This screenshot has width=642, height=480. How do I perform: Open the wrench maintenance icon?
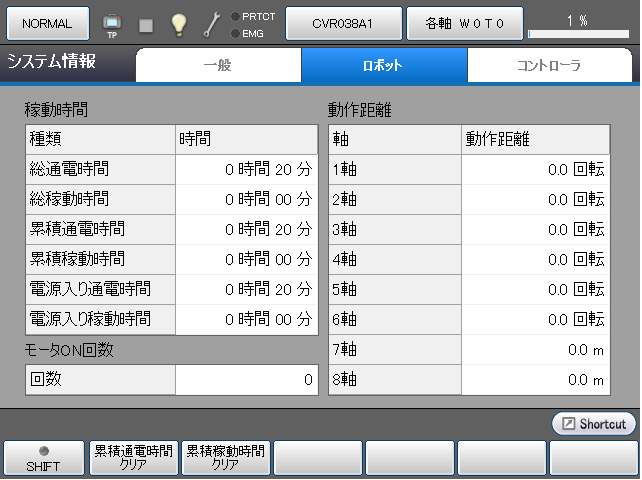(x=213, y=24)
